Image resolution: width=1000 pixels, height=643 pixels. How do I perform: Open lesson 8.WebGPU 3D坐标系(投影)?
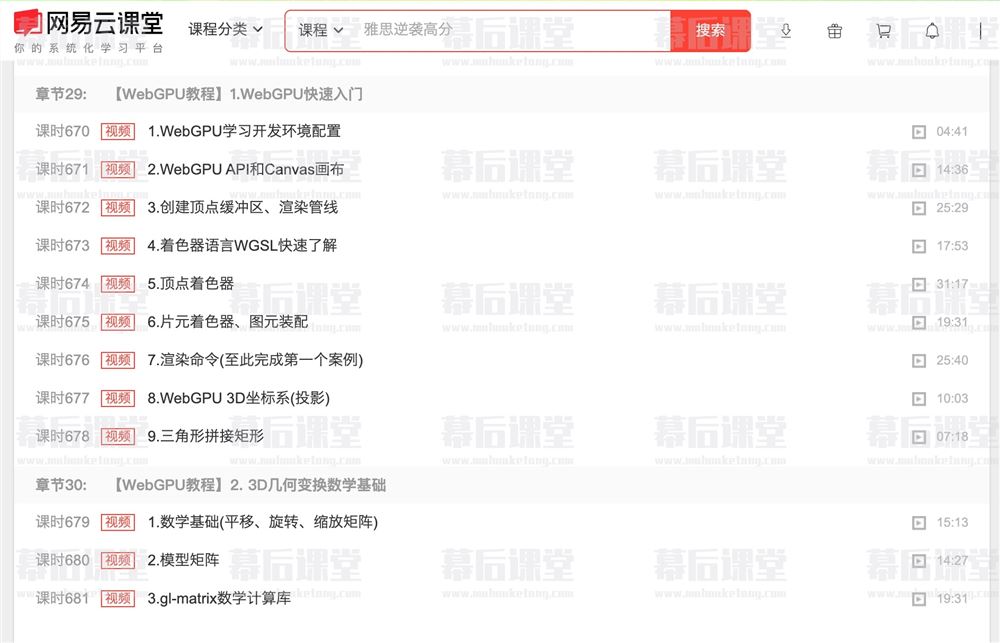tap(239, 399)
